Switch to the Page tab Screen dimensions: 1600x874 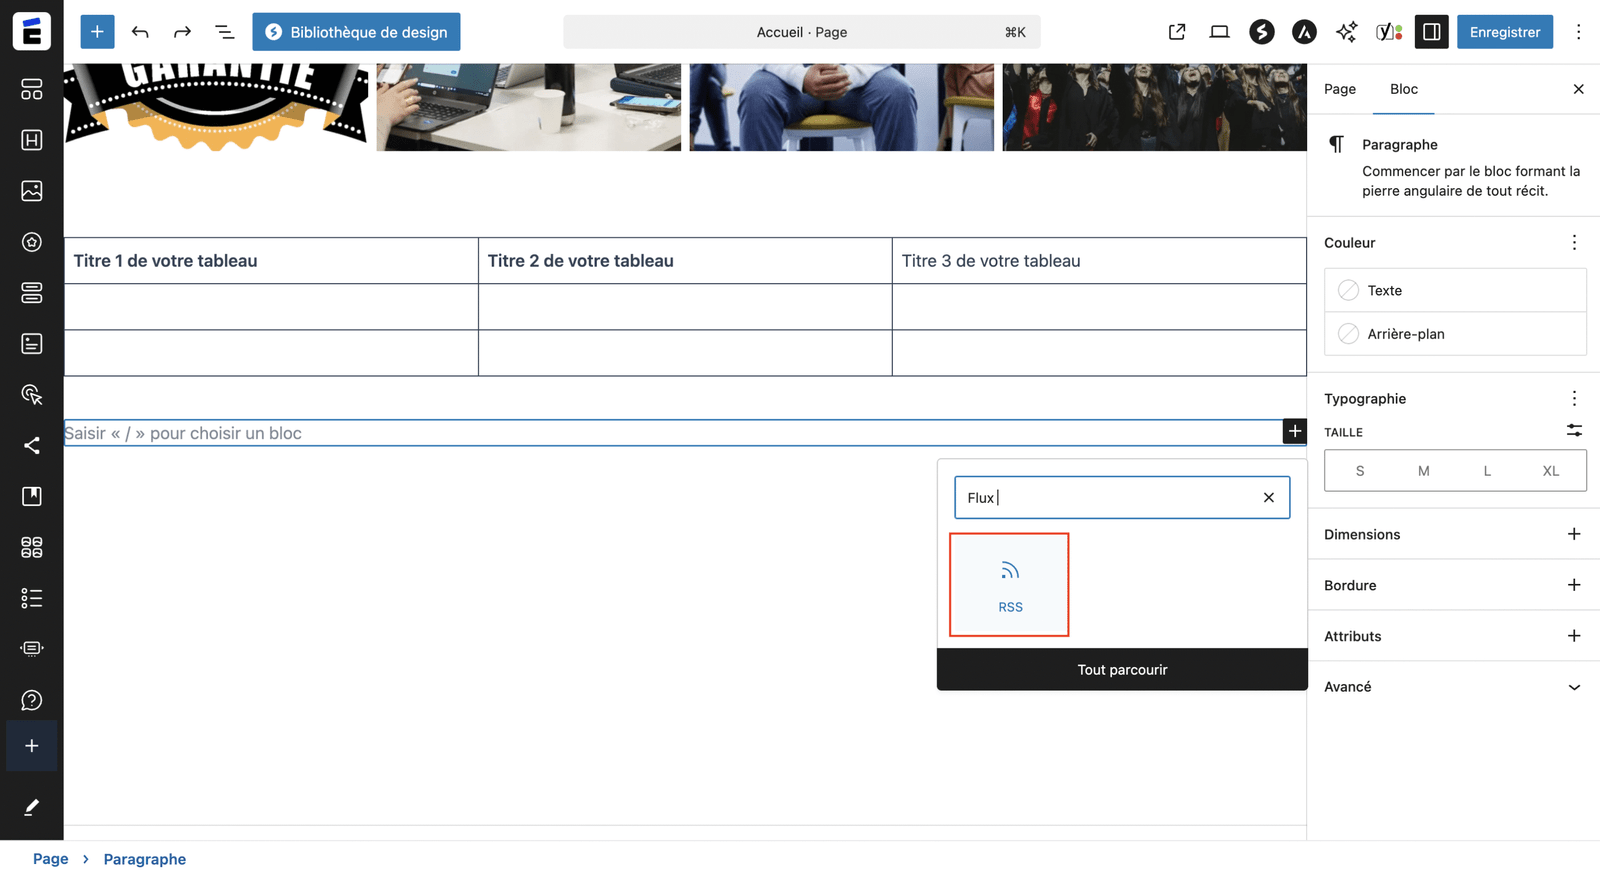[1339, 89]
